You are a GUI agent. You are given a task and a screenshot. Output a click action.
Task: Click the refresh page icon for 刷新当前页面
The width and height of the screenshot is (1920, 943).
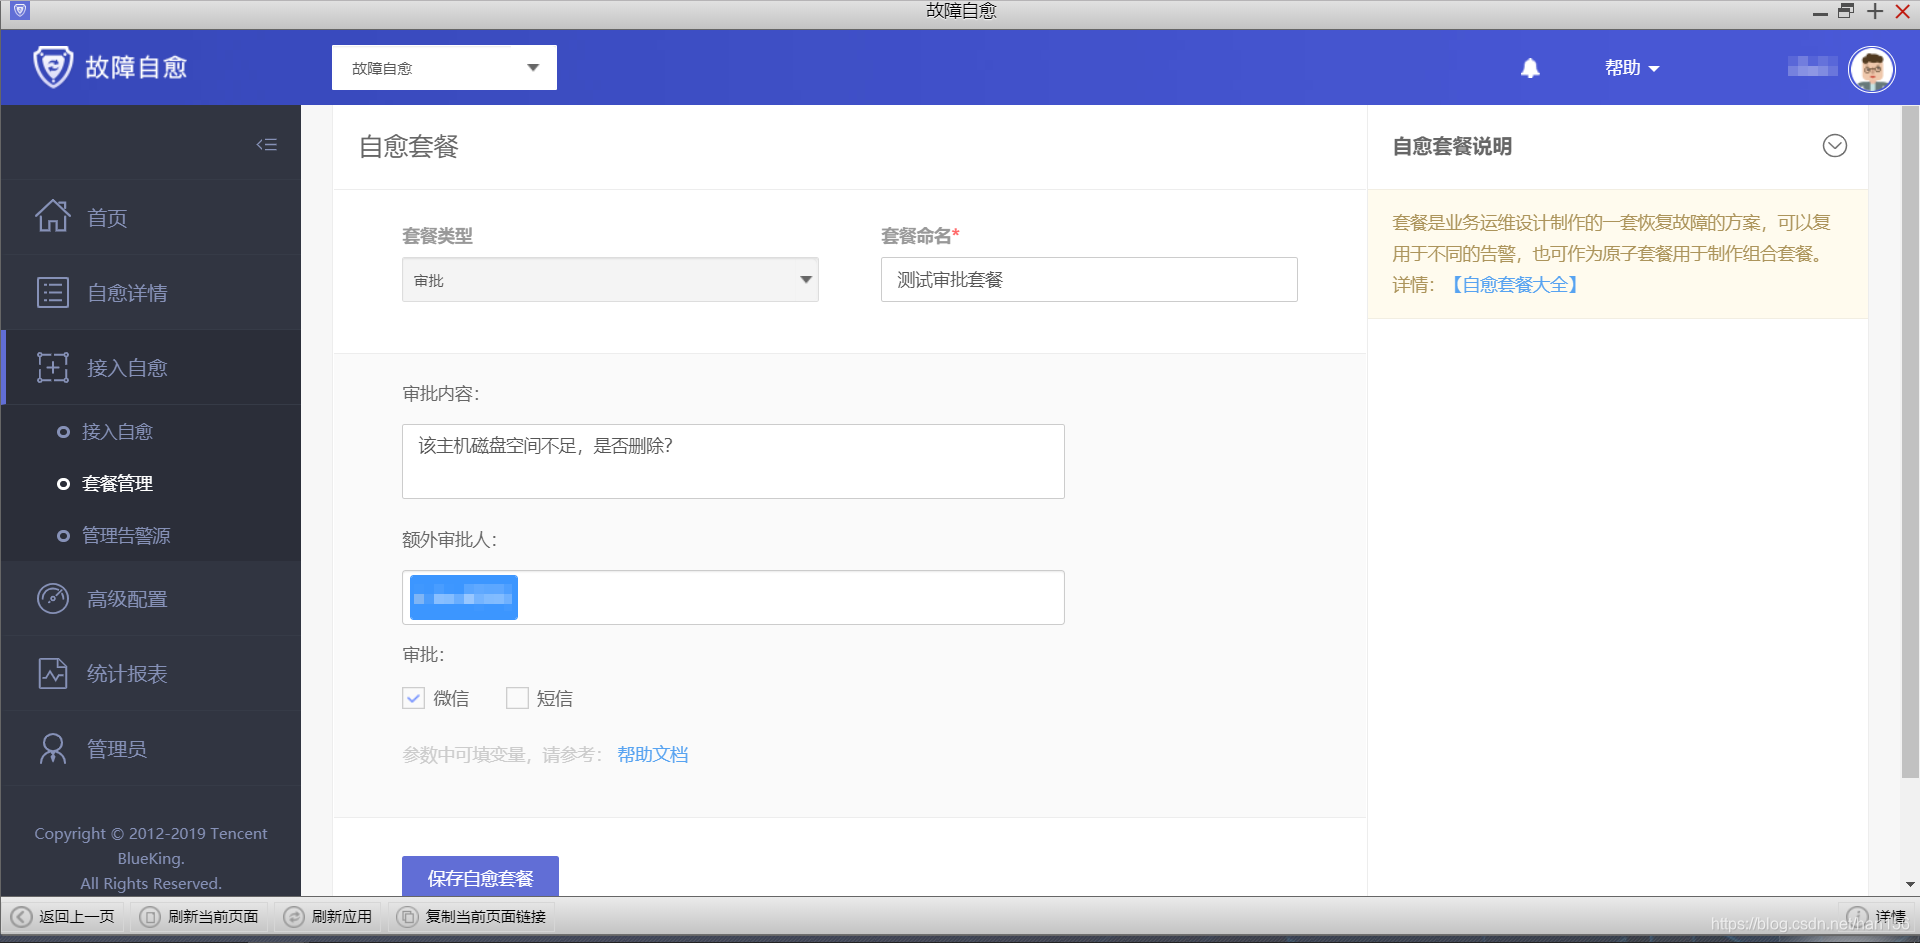pyautogui.click(x=150, y=916)
